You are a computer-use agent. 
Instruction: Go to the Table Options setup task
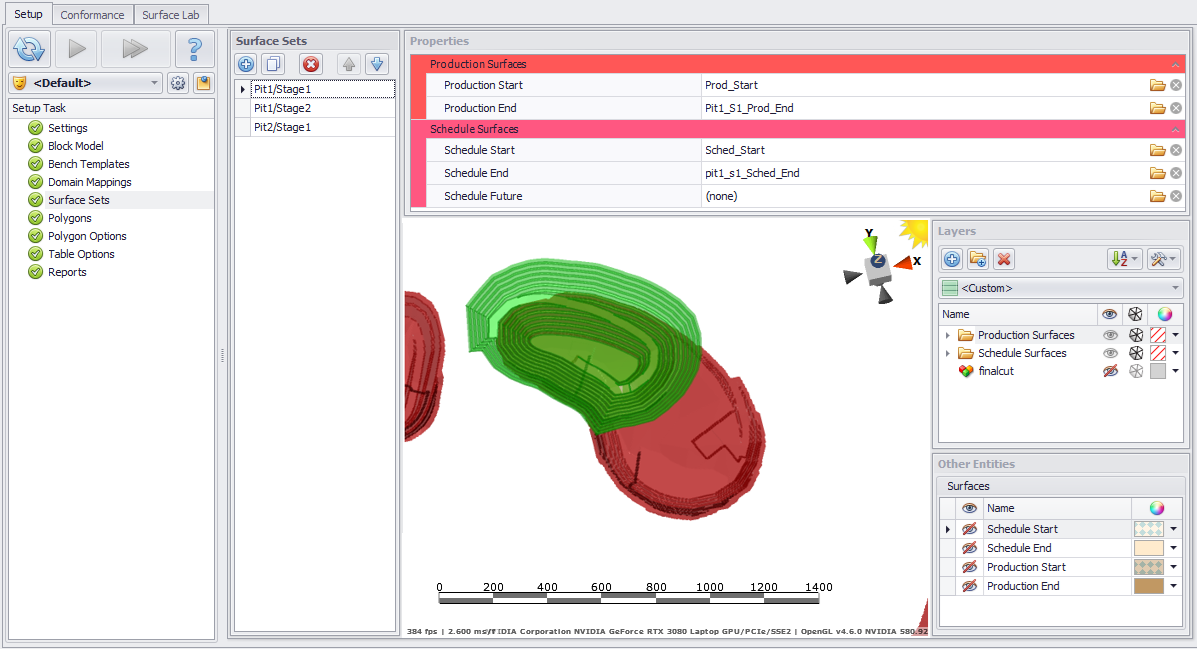[81, 254]
